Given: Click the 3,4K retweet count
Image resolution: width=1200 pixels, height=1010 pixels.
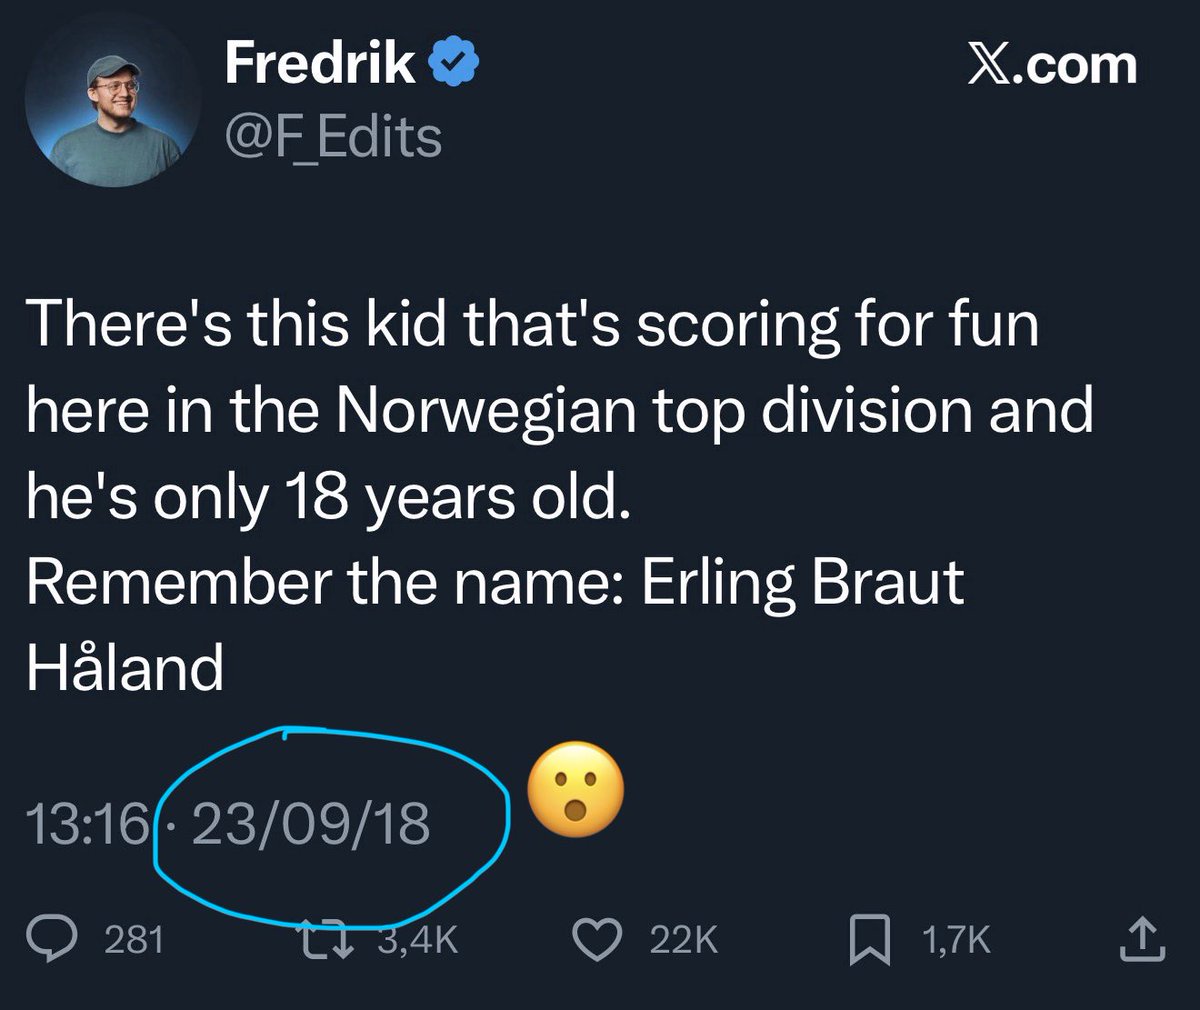Looking at the screenshot, I should coord(418,940).
